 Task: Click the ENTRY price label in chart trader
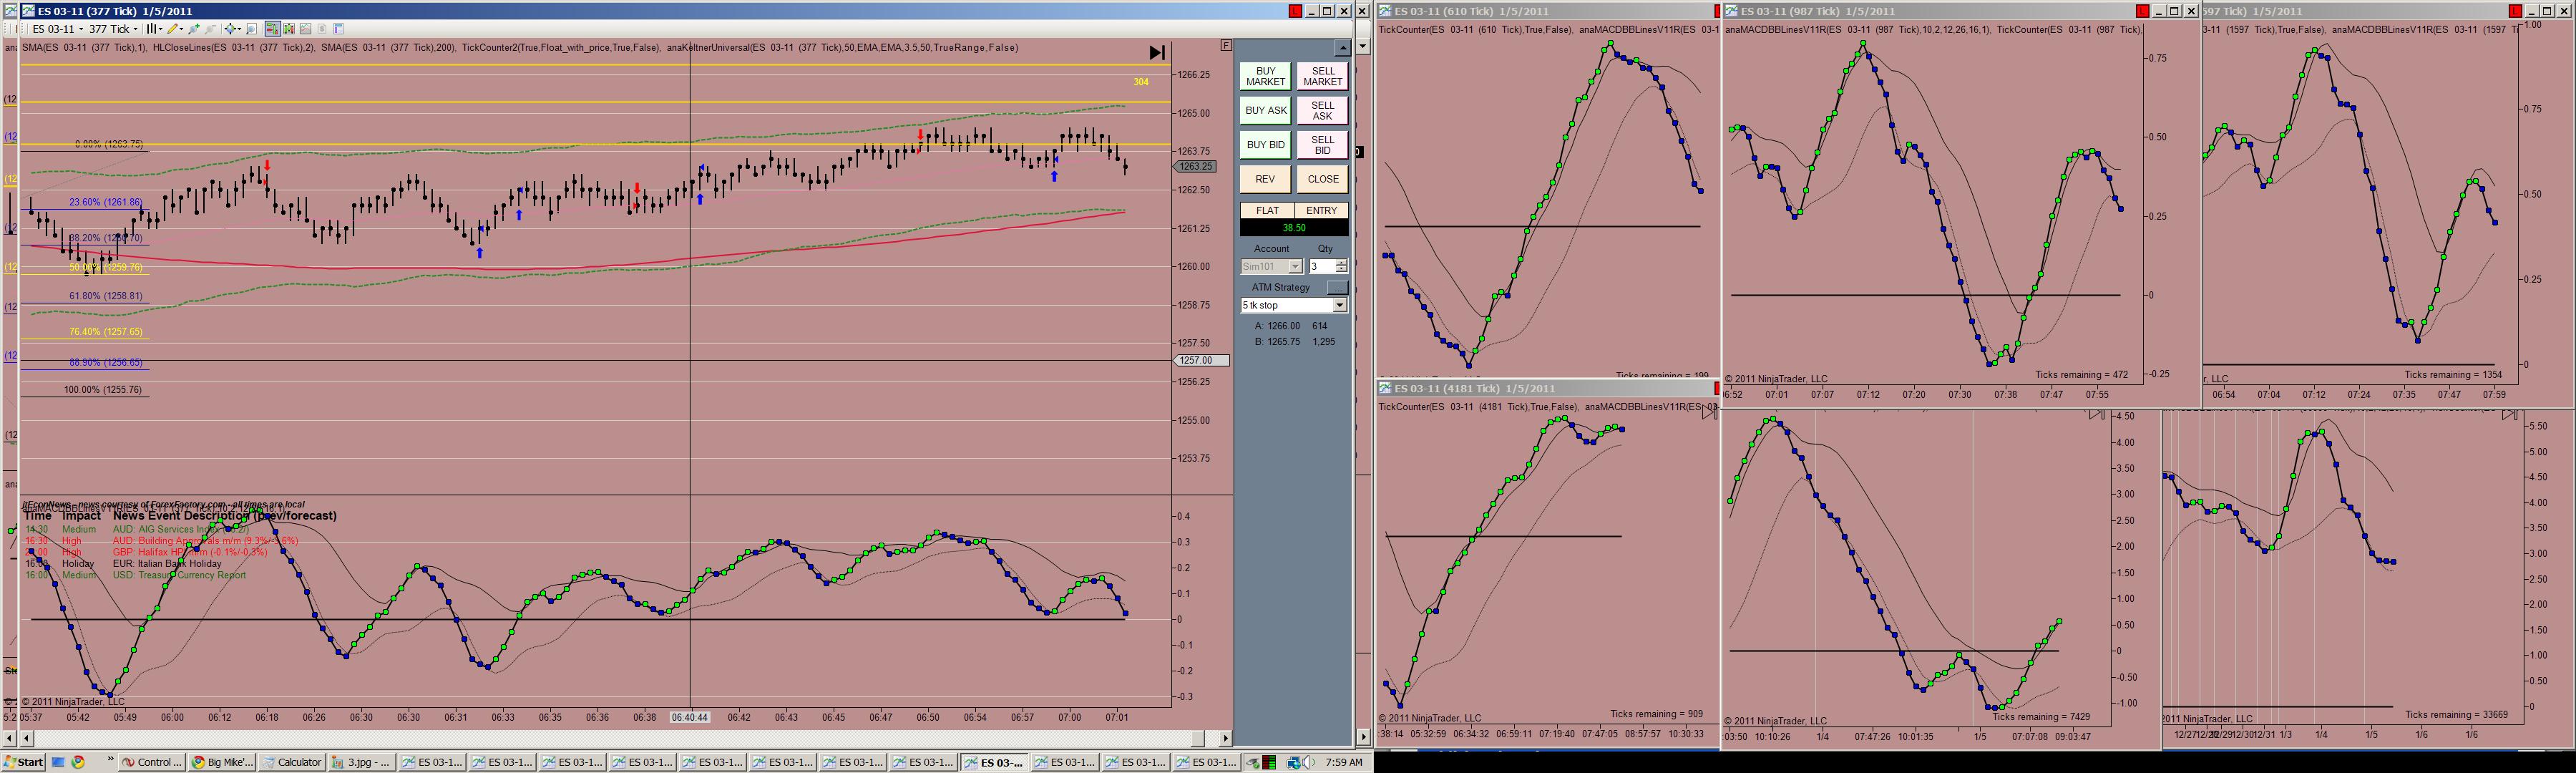[1321, 211]
